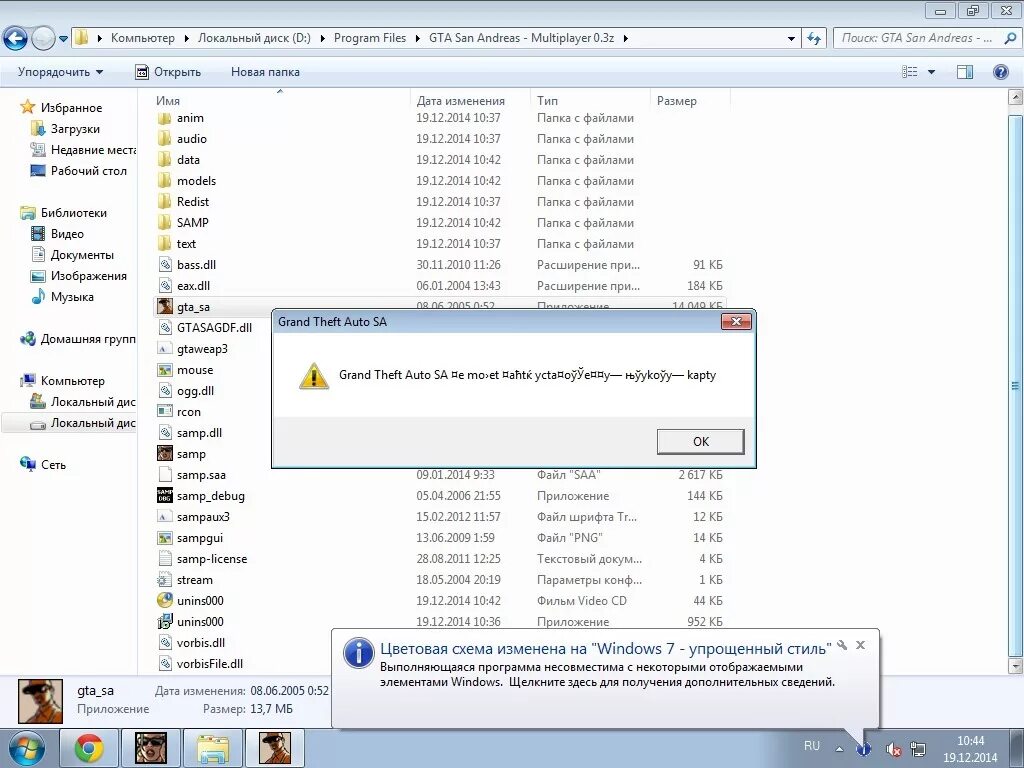This screenshot has width=1024, height=768.
Task: Click Новая папка to create a folder
Action: coord(265,72)
